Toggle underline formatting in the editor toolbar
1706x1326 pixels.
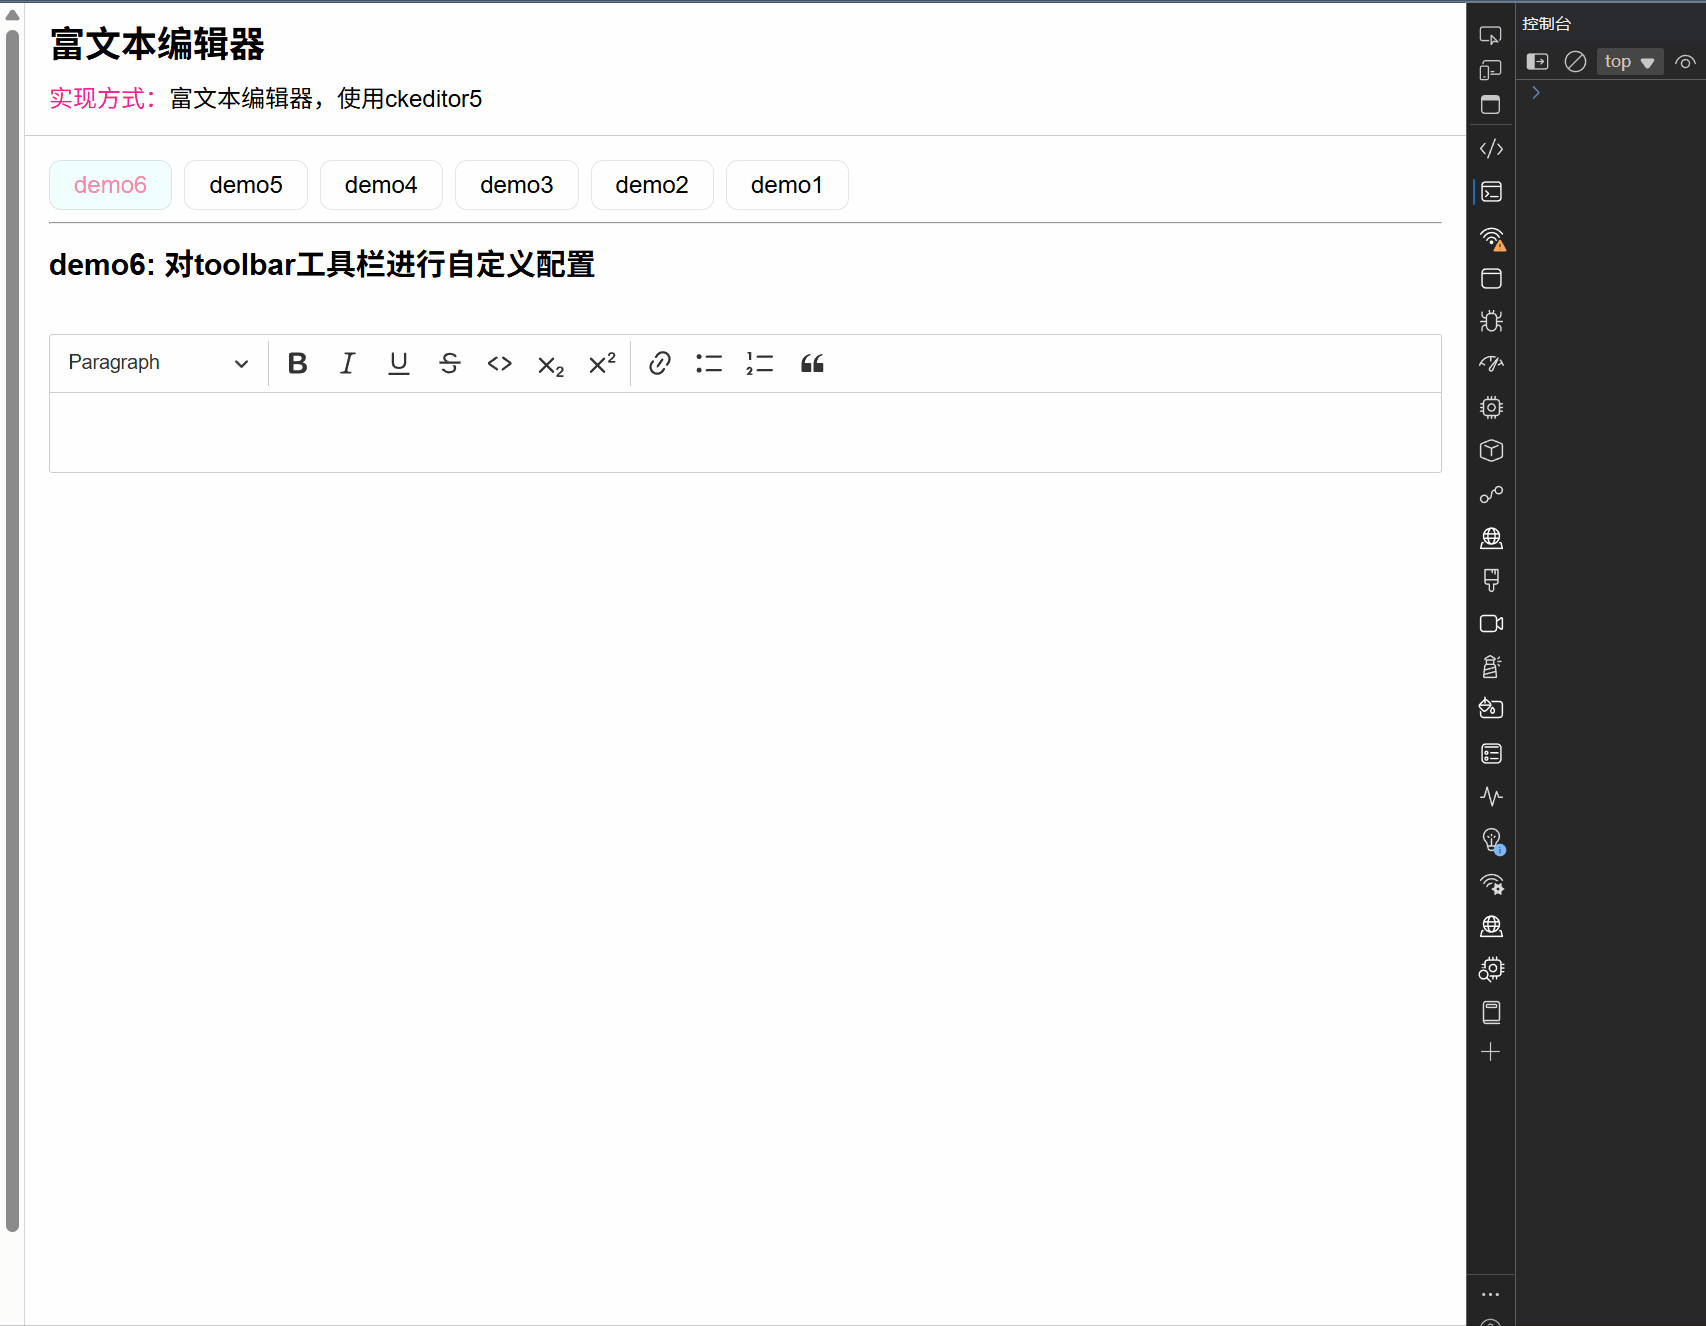tap(399, 363)
